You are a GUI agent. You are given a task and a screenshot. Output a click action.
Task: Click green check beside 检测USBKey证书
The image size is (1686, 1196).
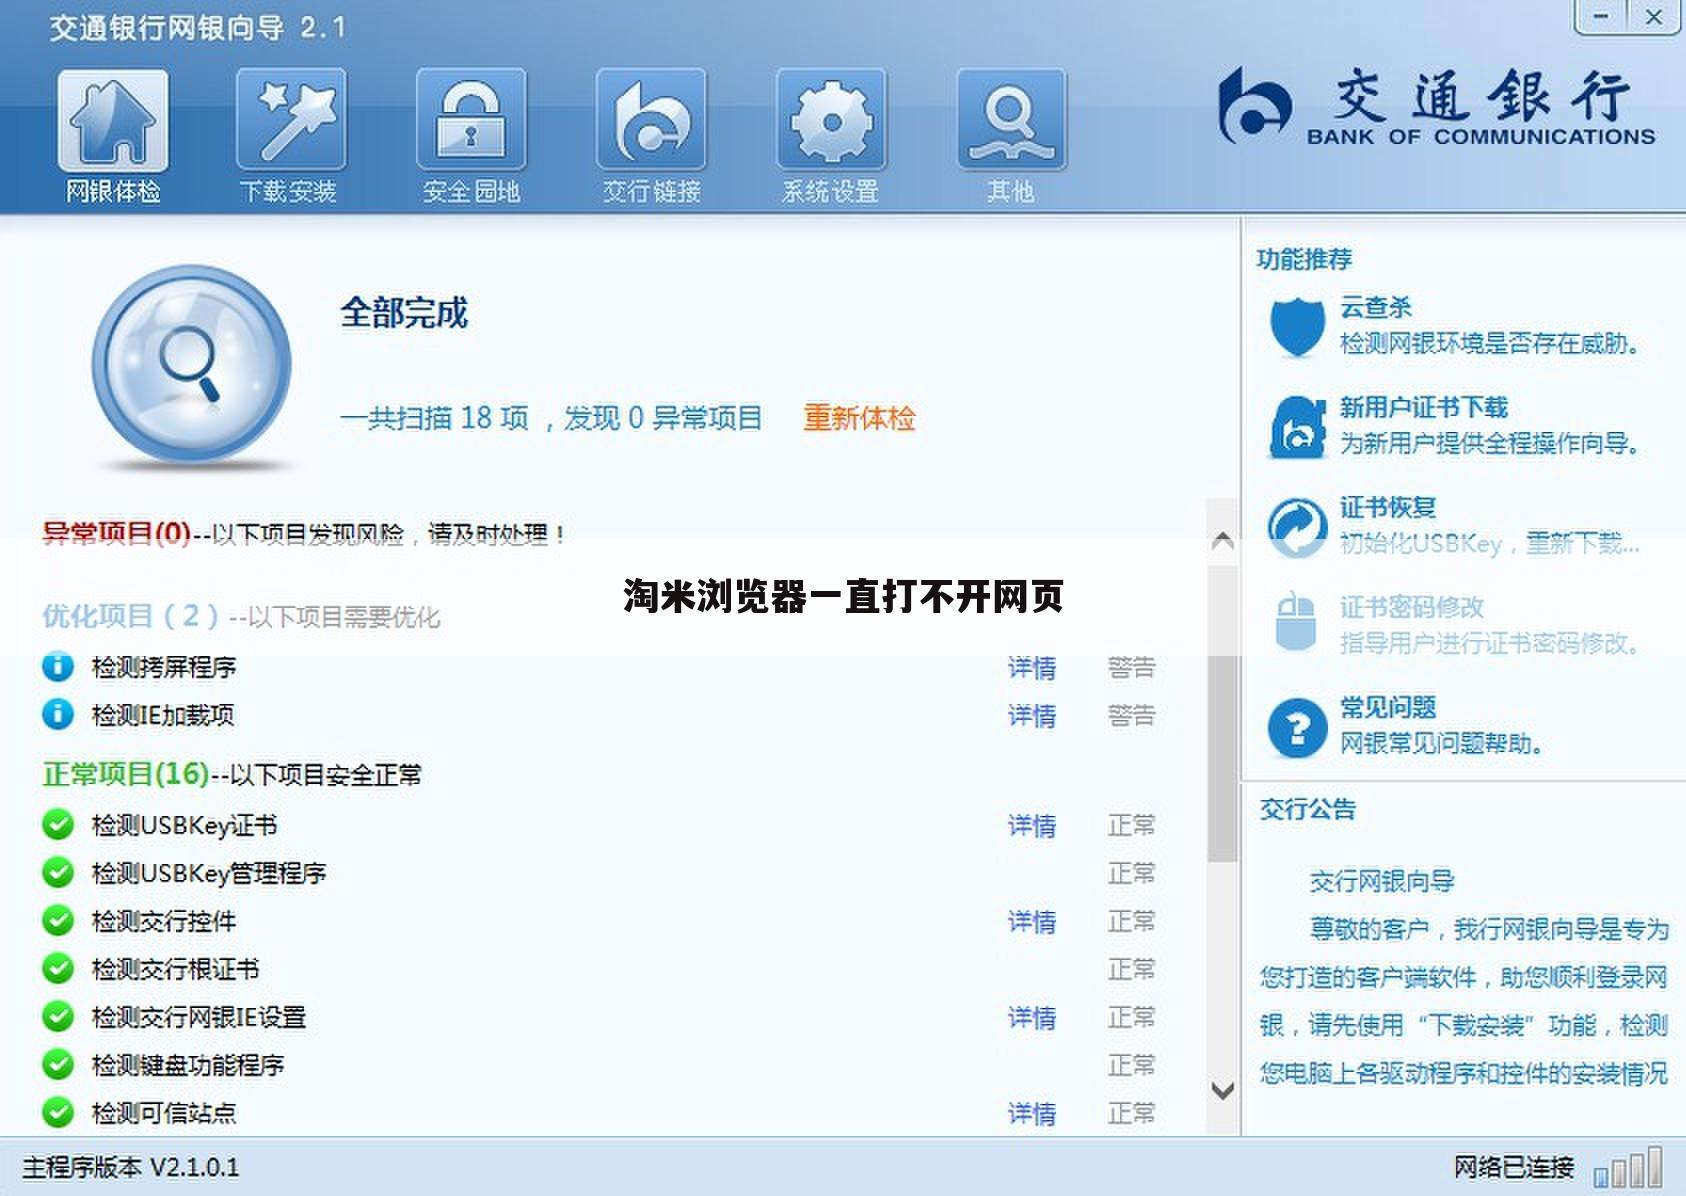(x=58, y=824)
